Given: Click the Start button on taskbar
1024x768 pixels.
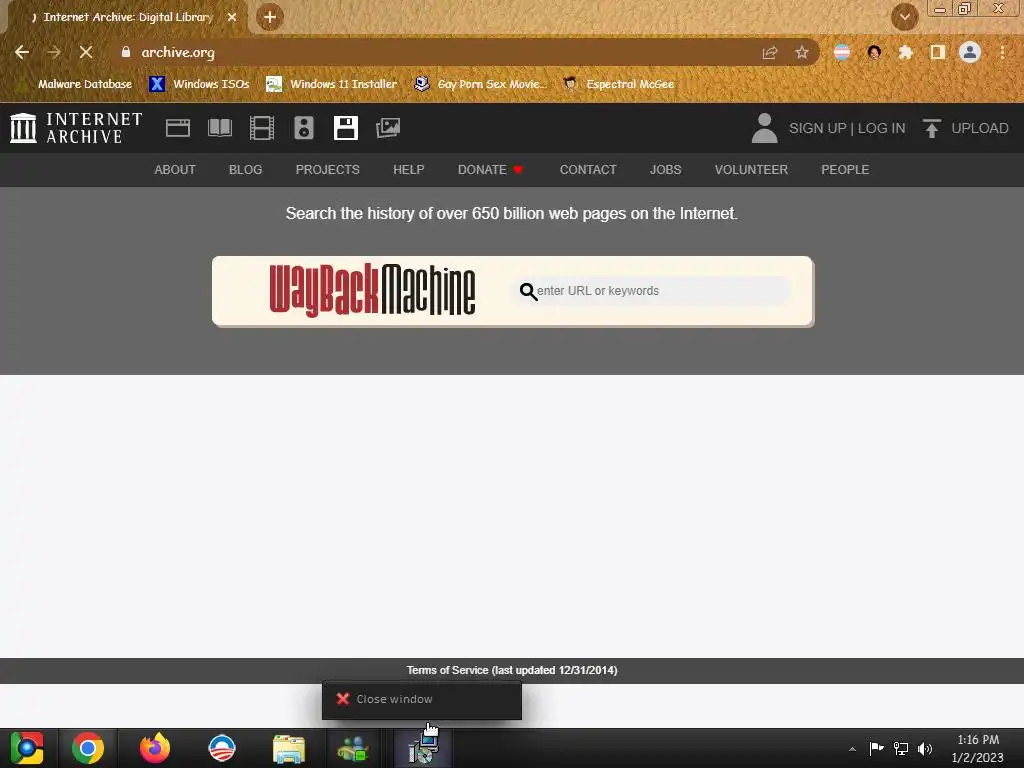Looking at the screenshot, I should pos(27,748).
